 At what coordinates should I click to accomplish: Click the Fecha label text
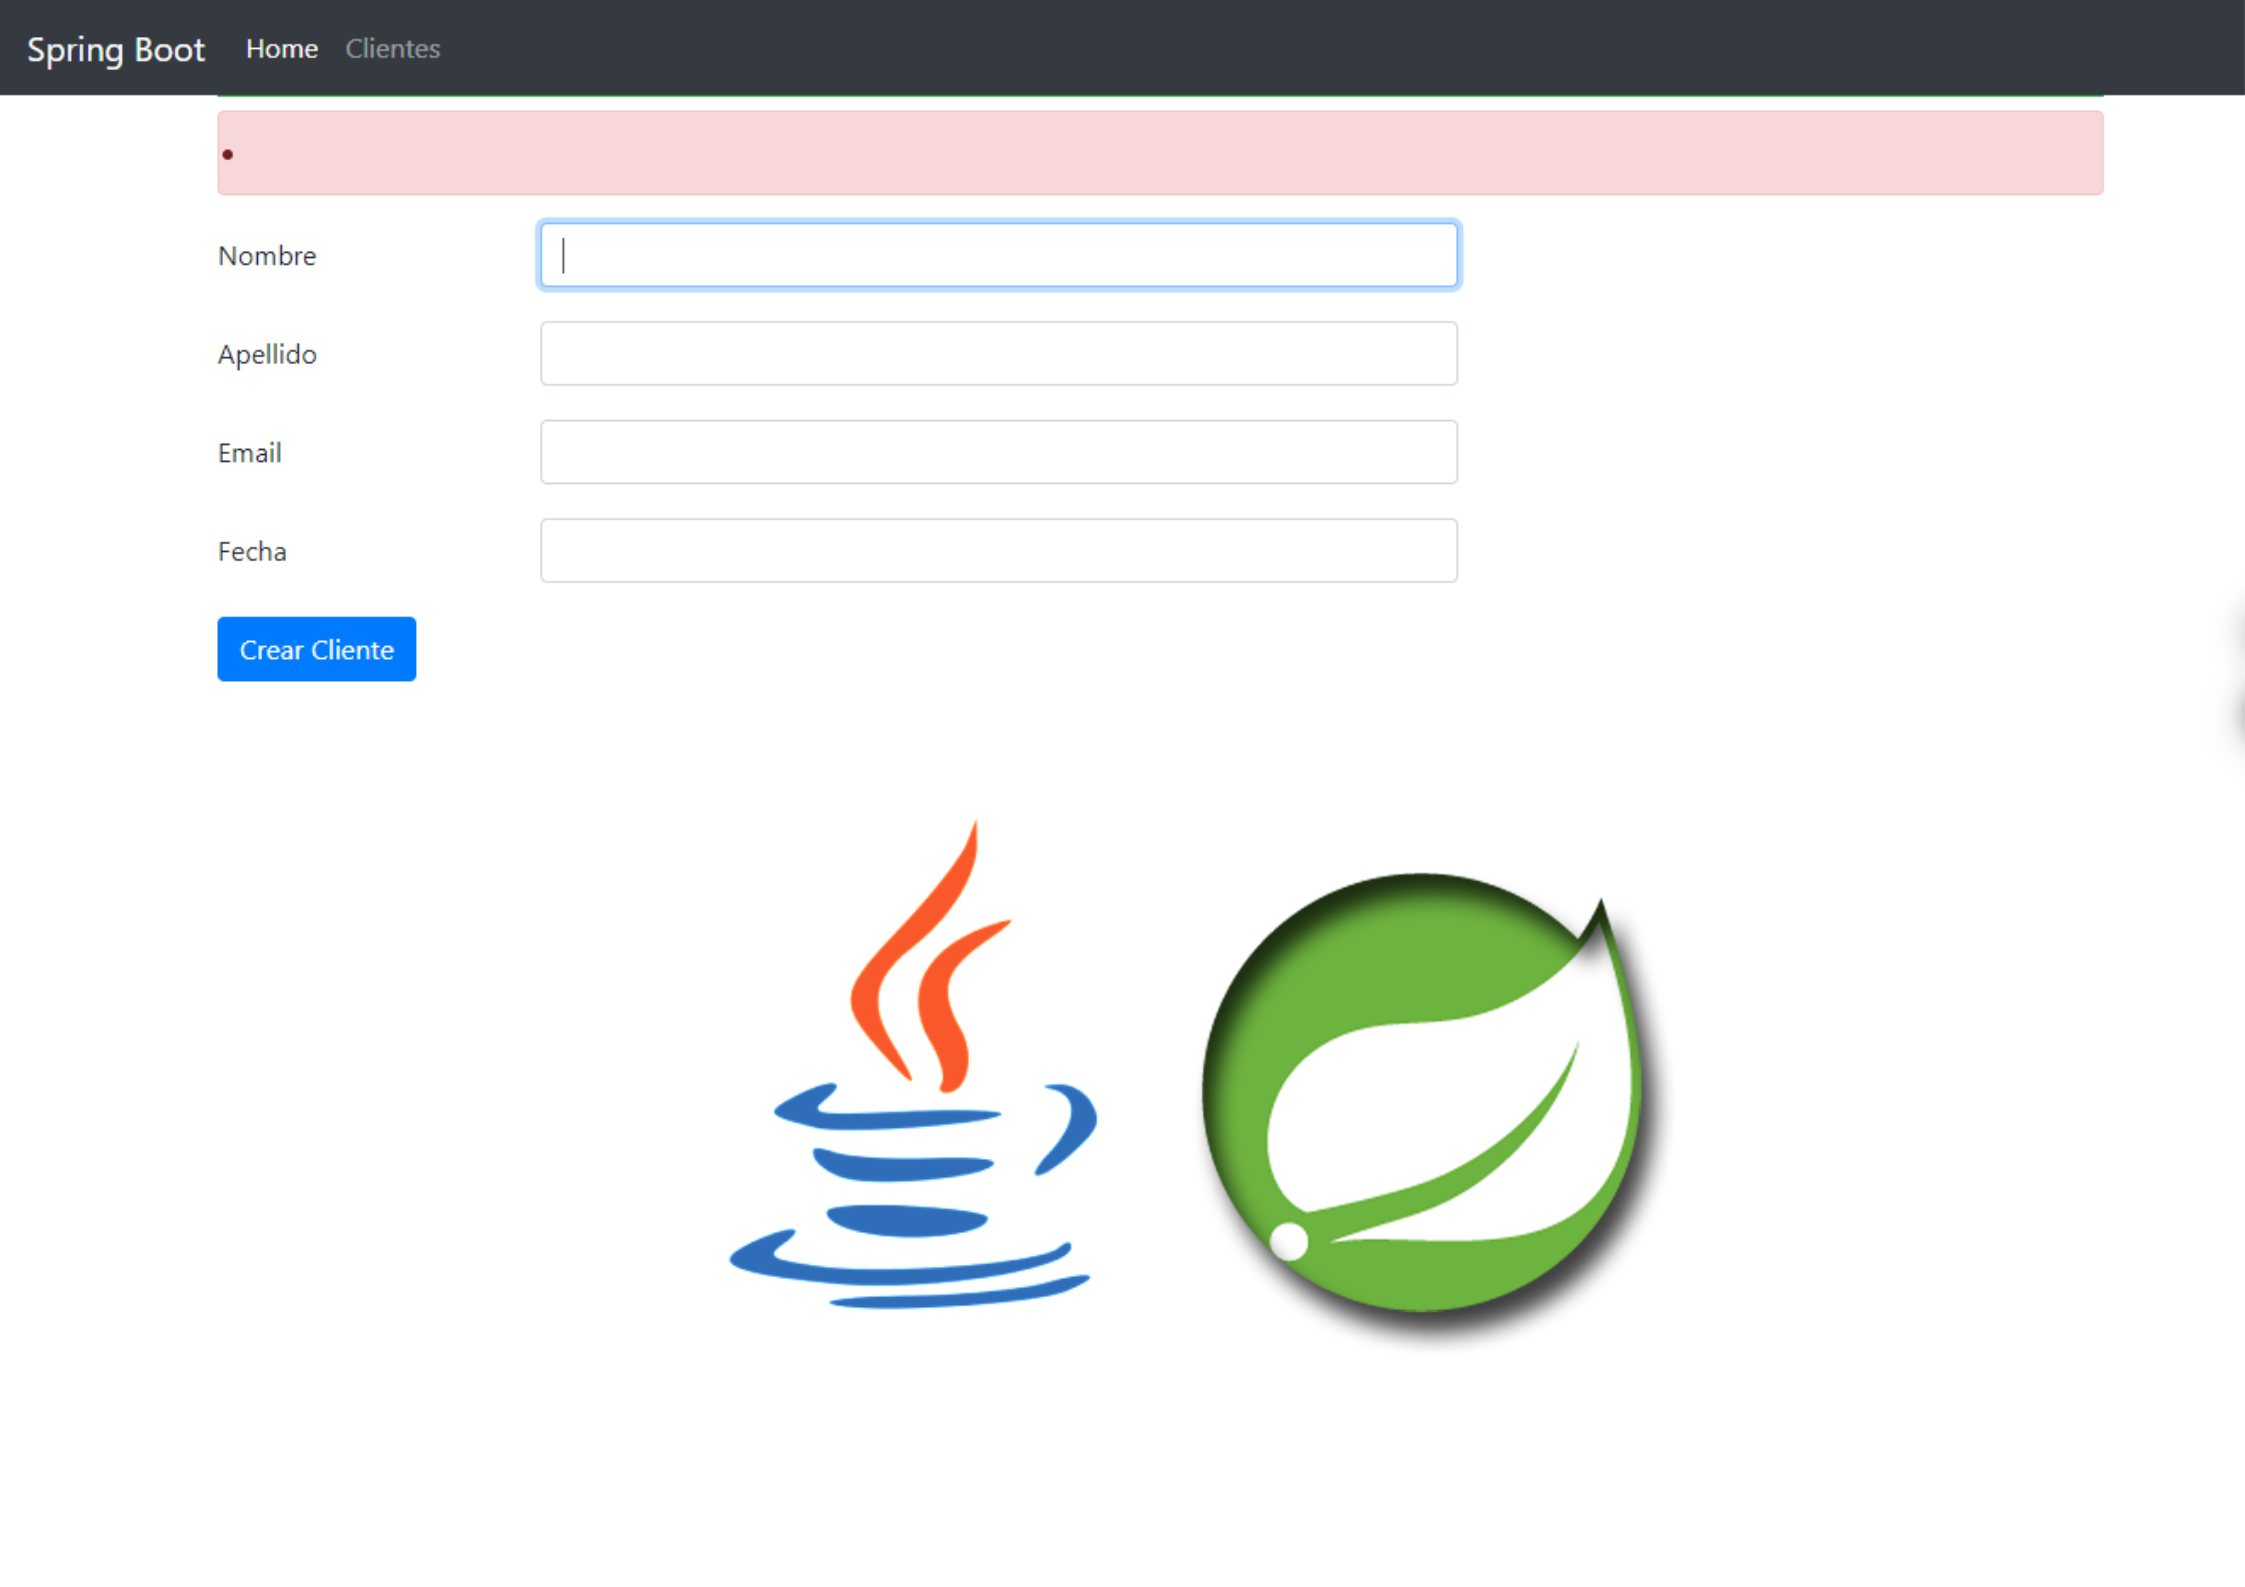pos(252,551)
